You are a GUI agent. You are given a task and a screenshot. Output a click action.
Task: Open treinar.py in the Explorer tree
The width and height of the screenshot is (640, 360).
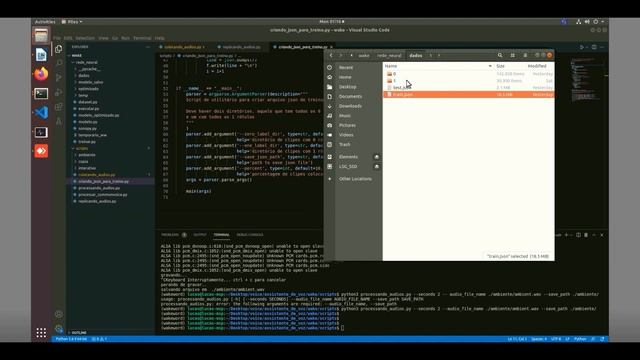(x=87, y=142)
